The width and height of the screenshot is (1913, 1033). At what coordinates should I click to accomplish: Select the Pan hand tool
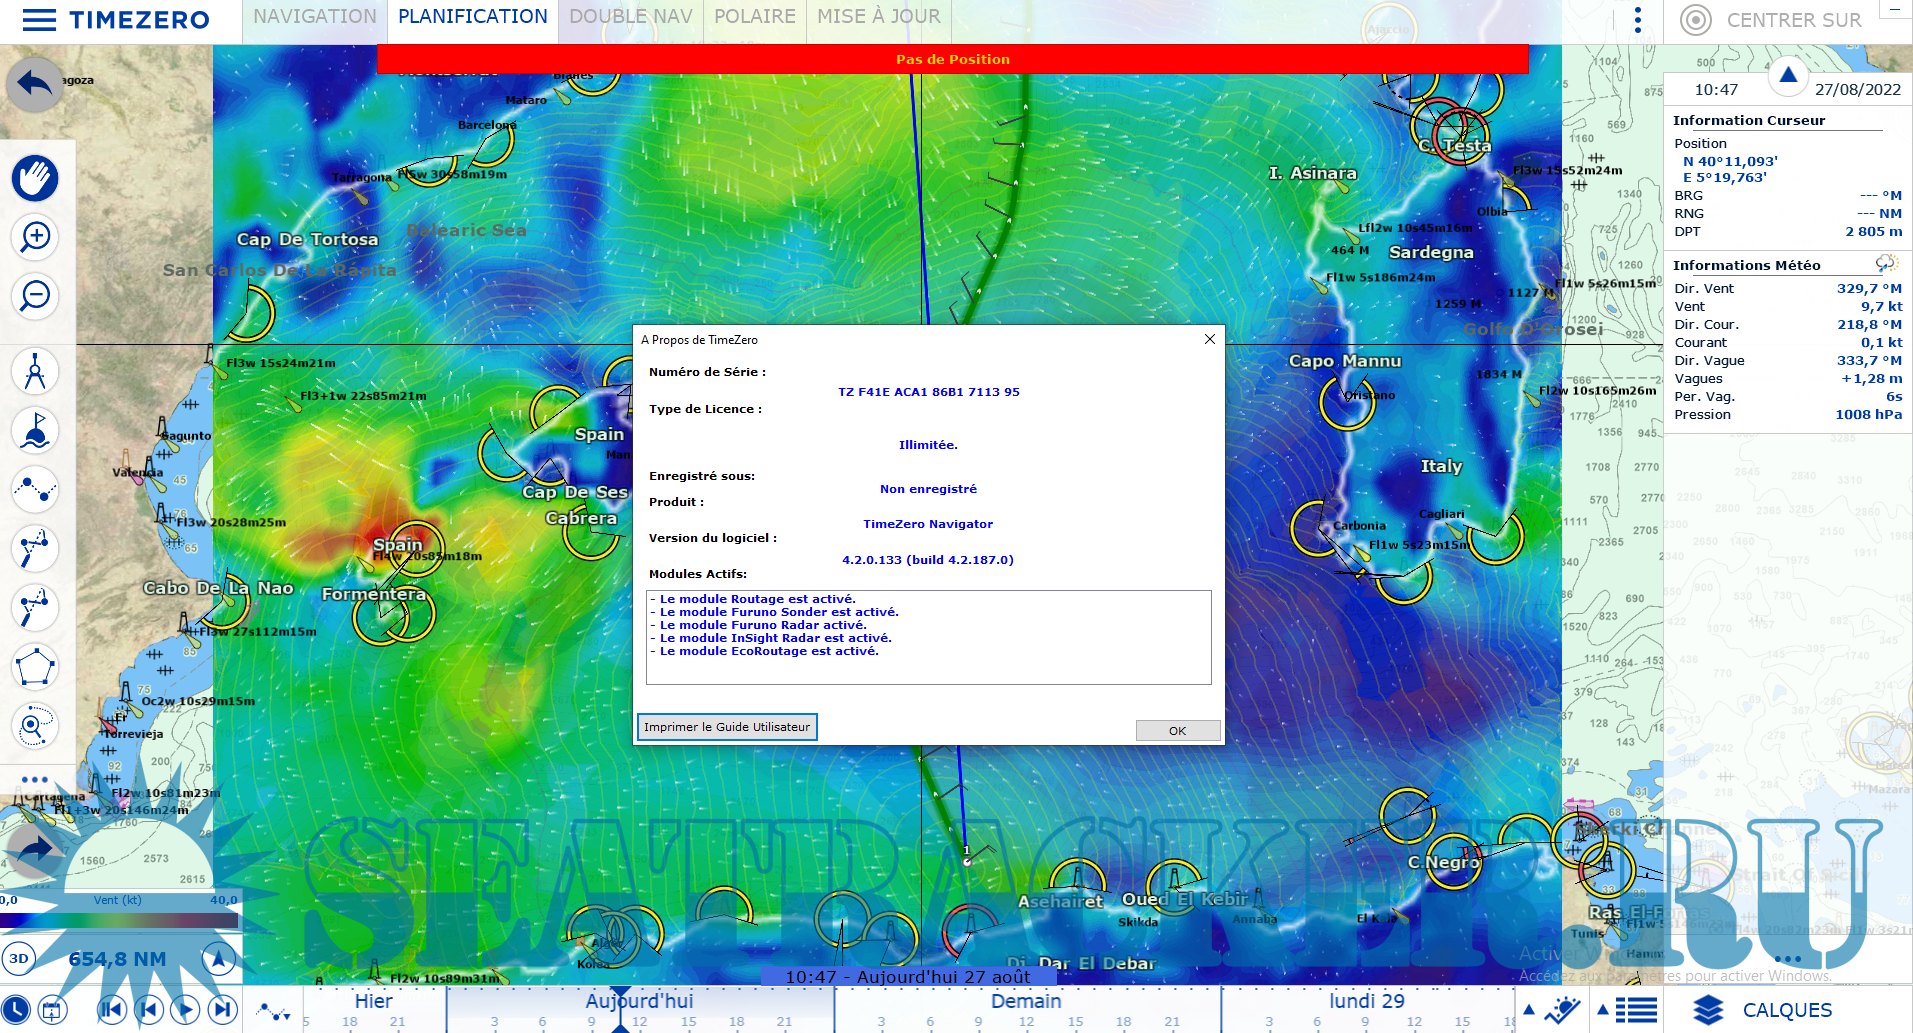35,179
